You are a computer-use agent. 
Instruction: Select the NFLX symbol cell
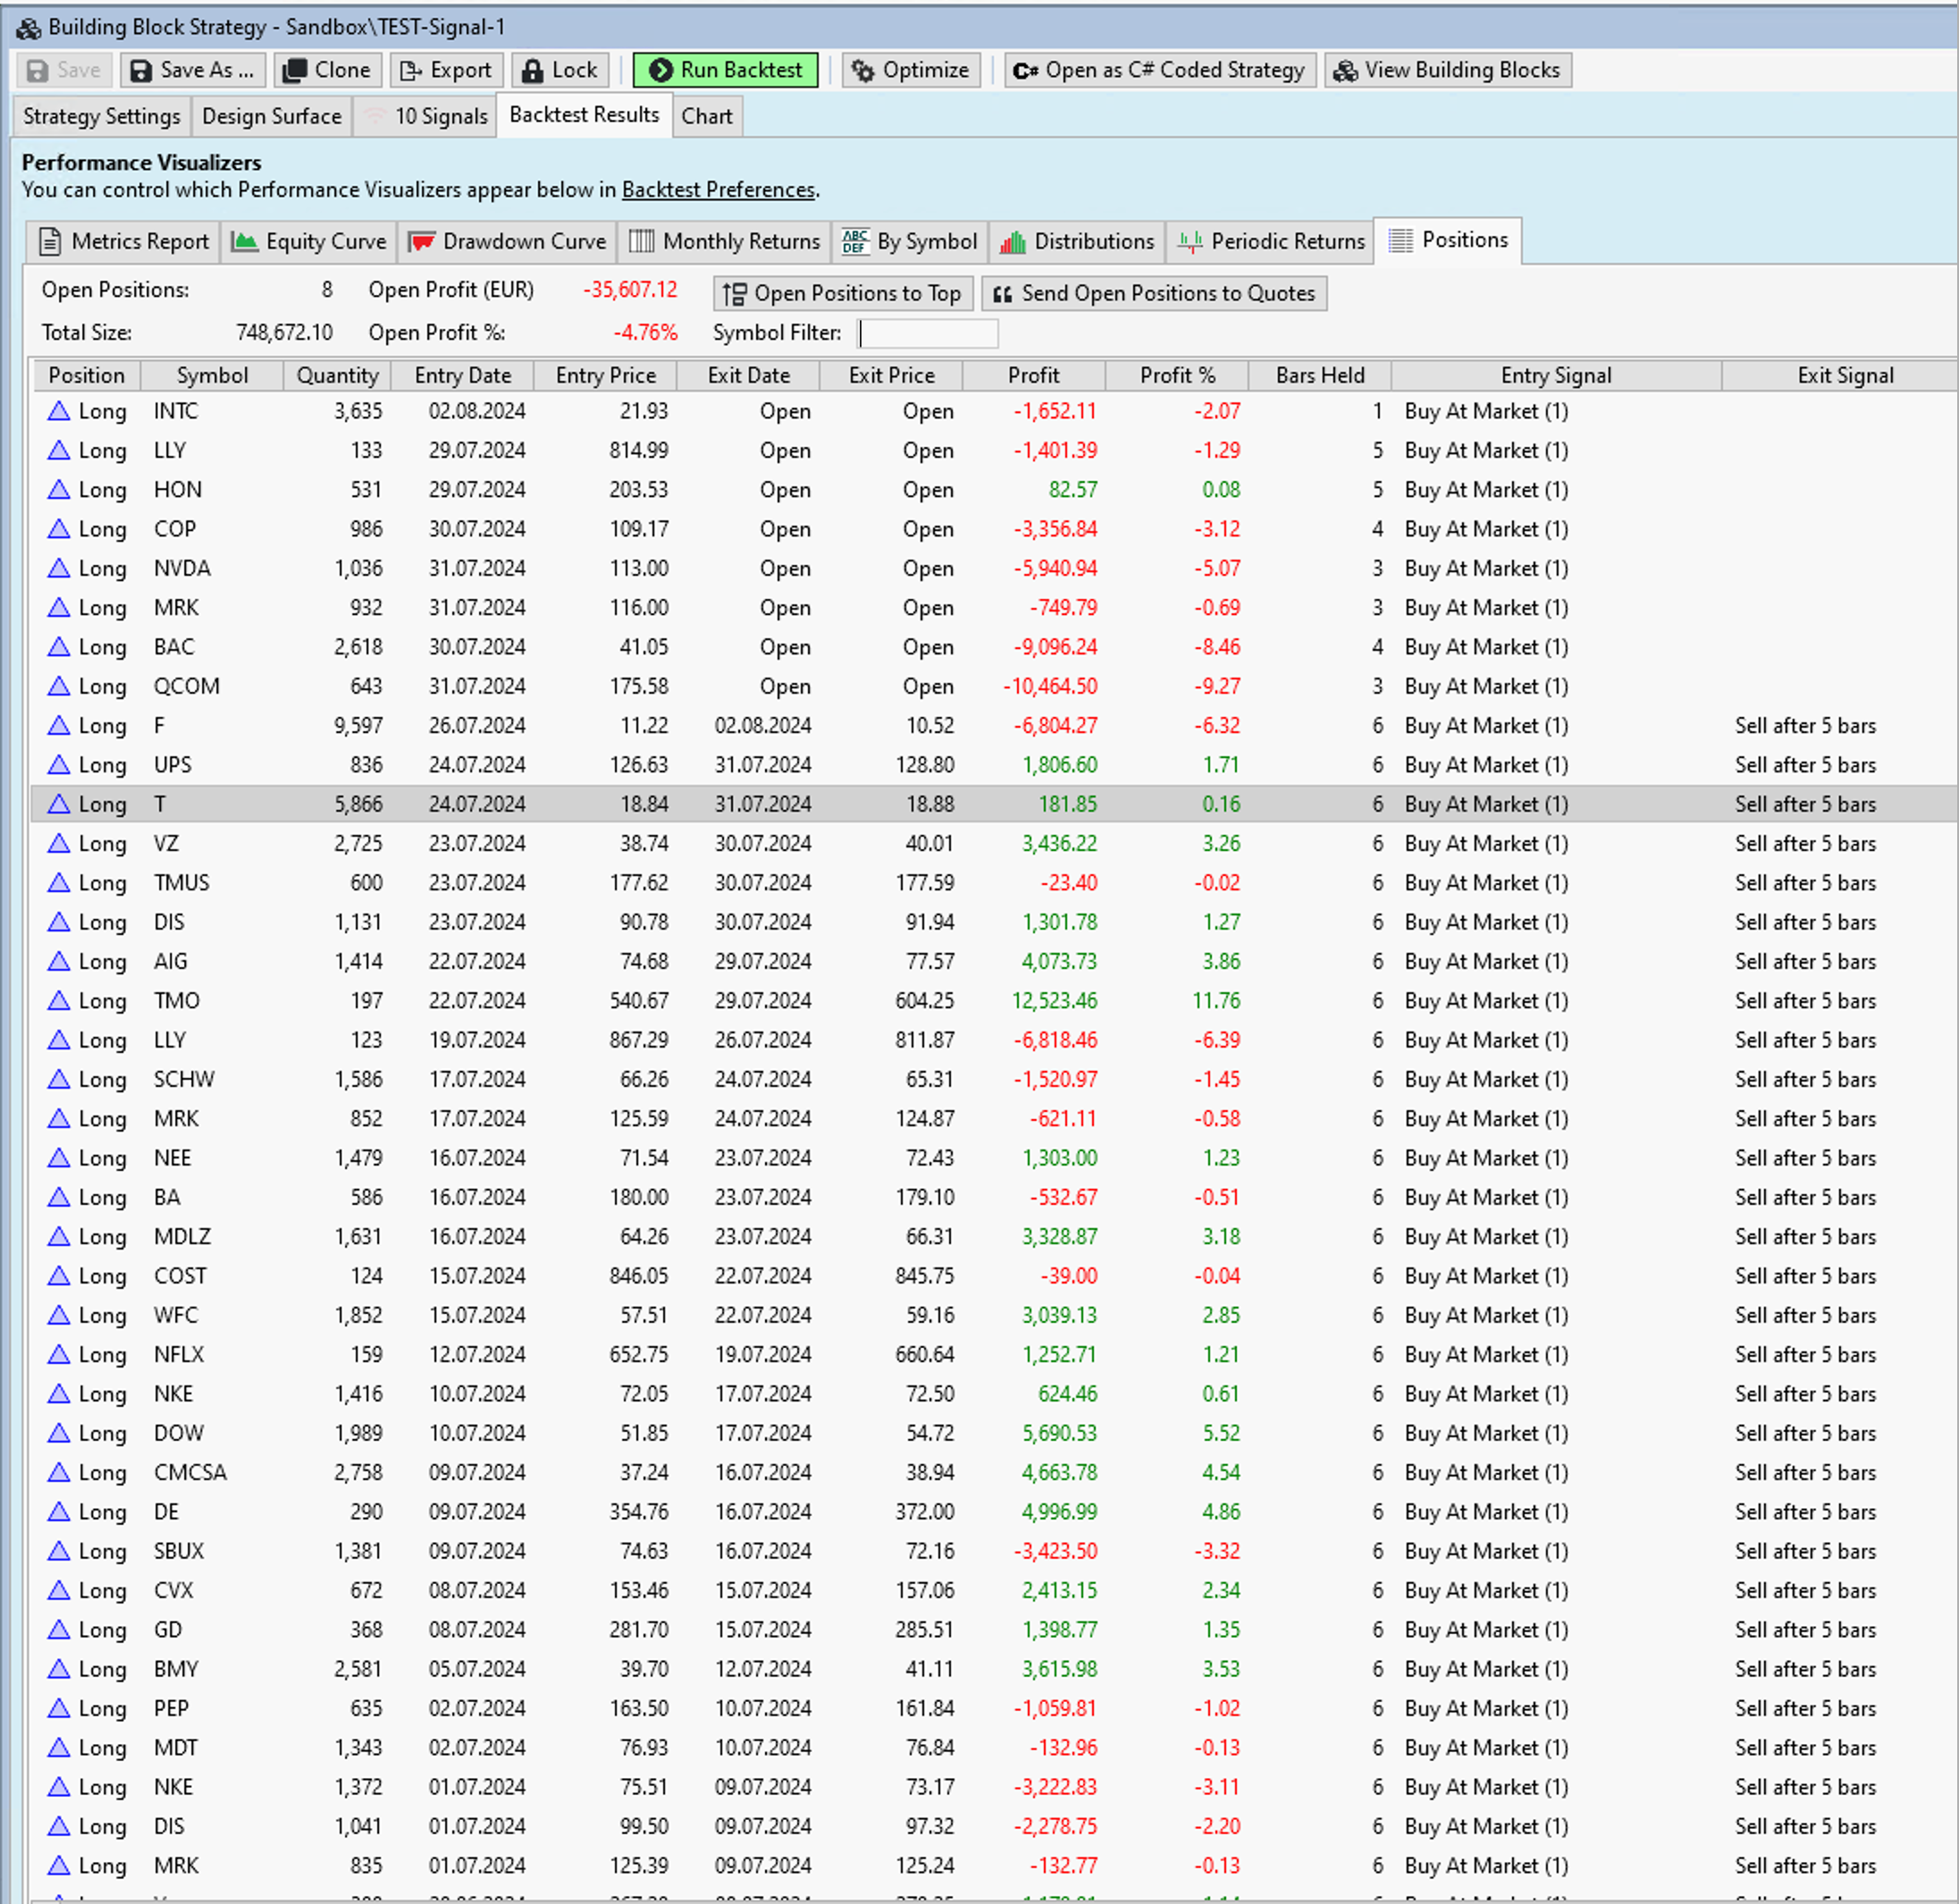[x=179, y=1355]
